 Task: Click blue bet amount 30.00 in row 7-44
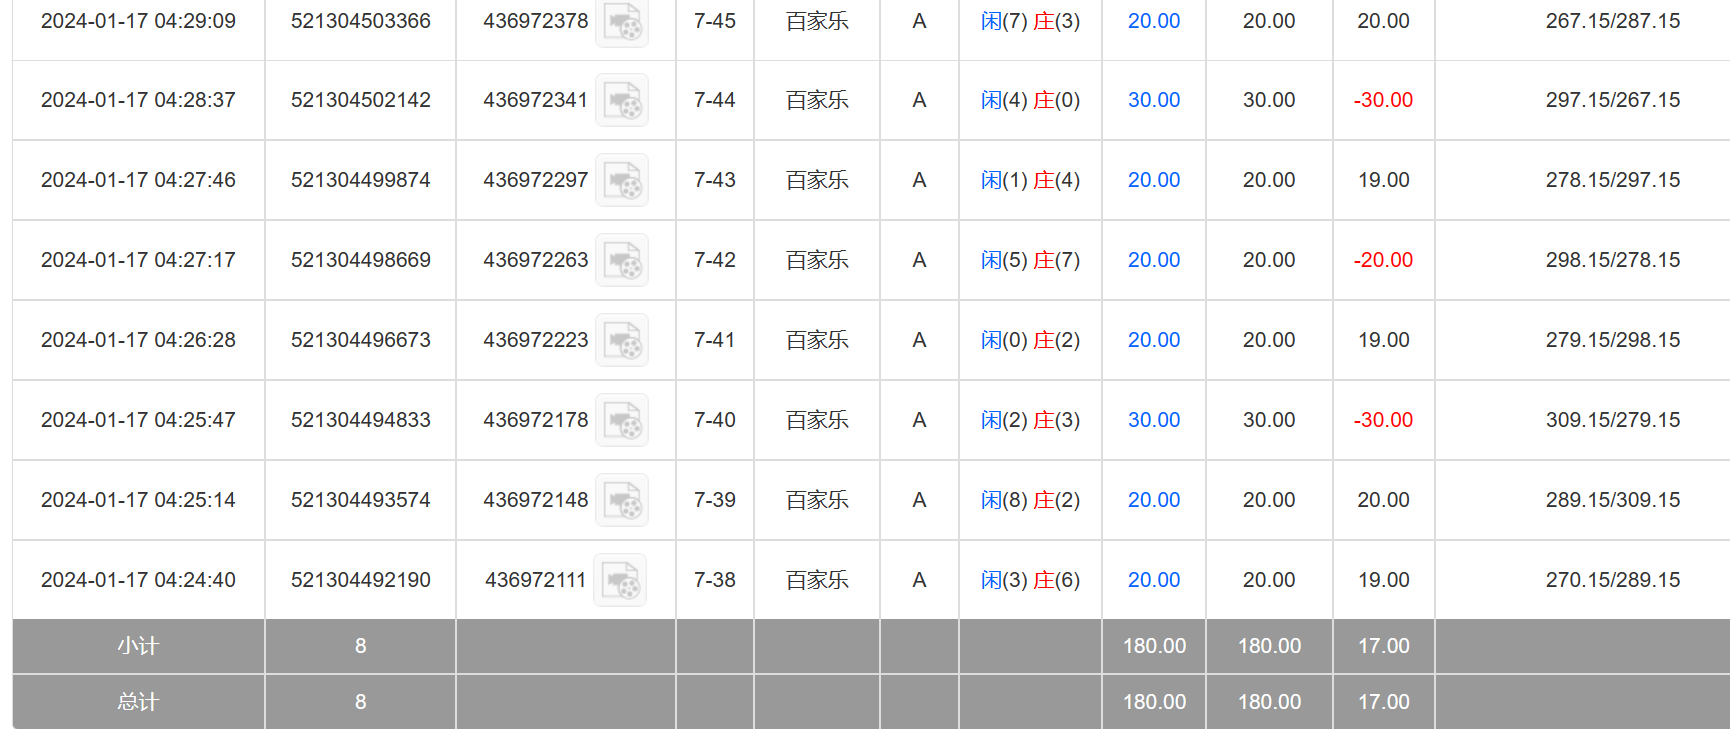[1153, 100]
